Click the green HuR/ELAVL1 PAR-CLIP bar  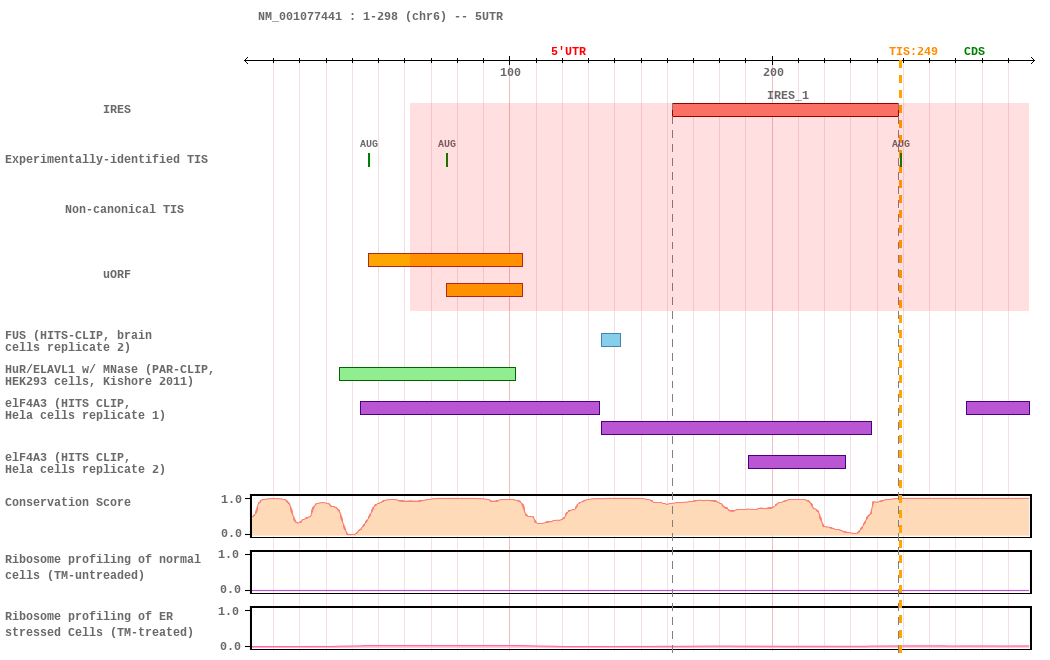point(427,374)
